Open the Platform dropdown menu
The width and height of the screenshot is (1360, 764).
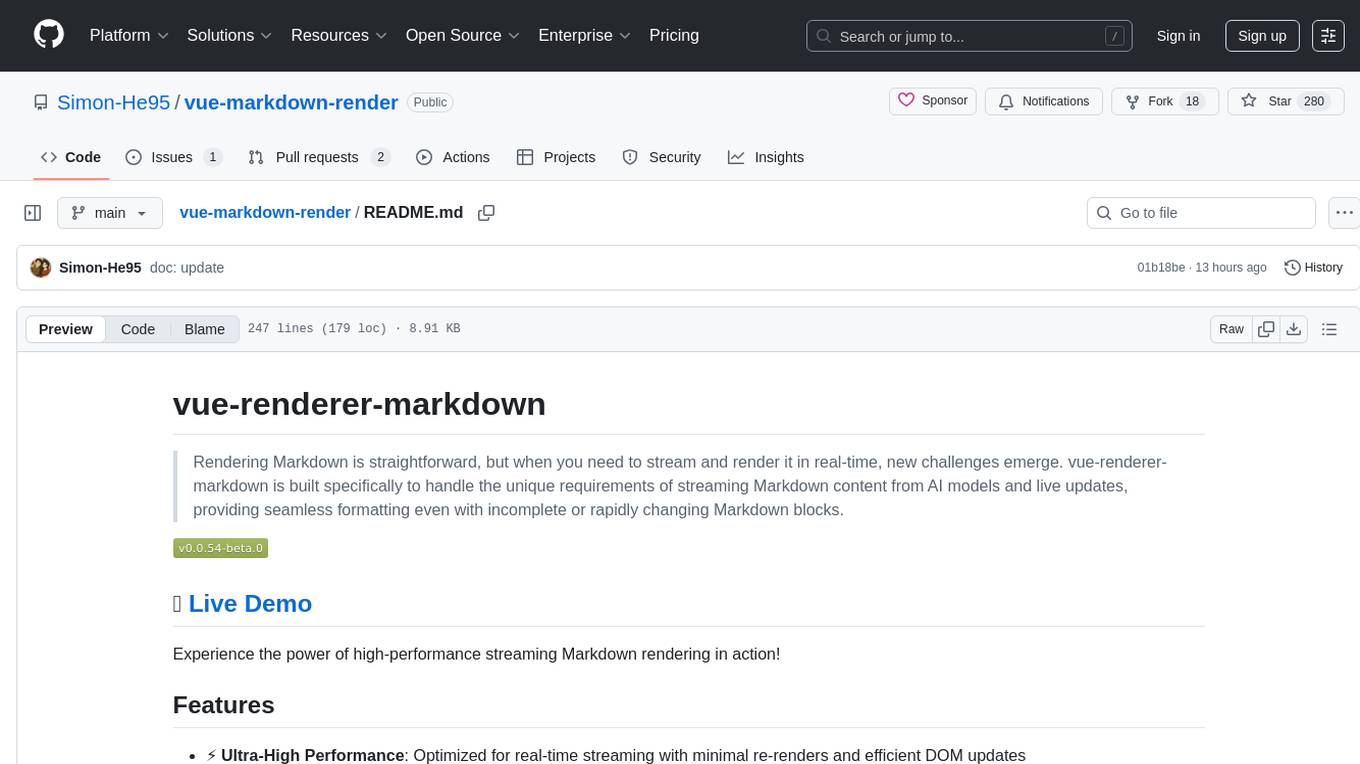coord(129,35)
